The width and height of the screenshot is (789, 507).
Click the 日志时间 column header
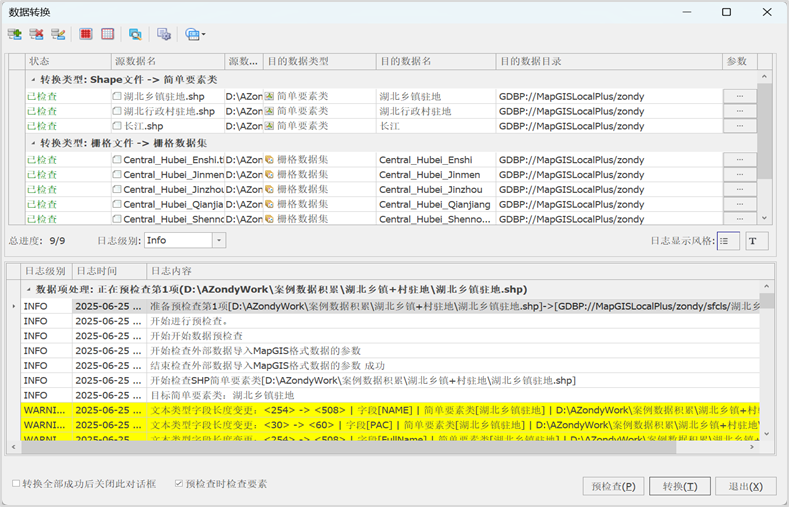coord(109,271)
